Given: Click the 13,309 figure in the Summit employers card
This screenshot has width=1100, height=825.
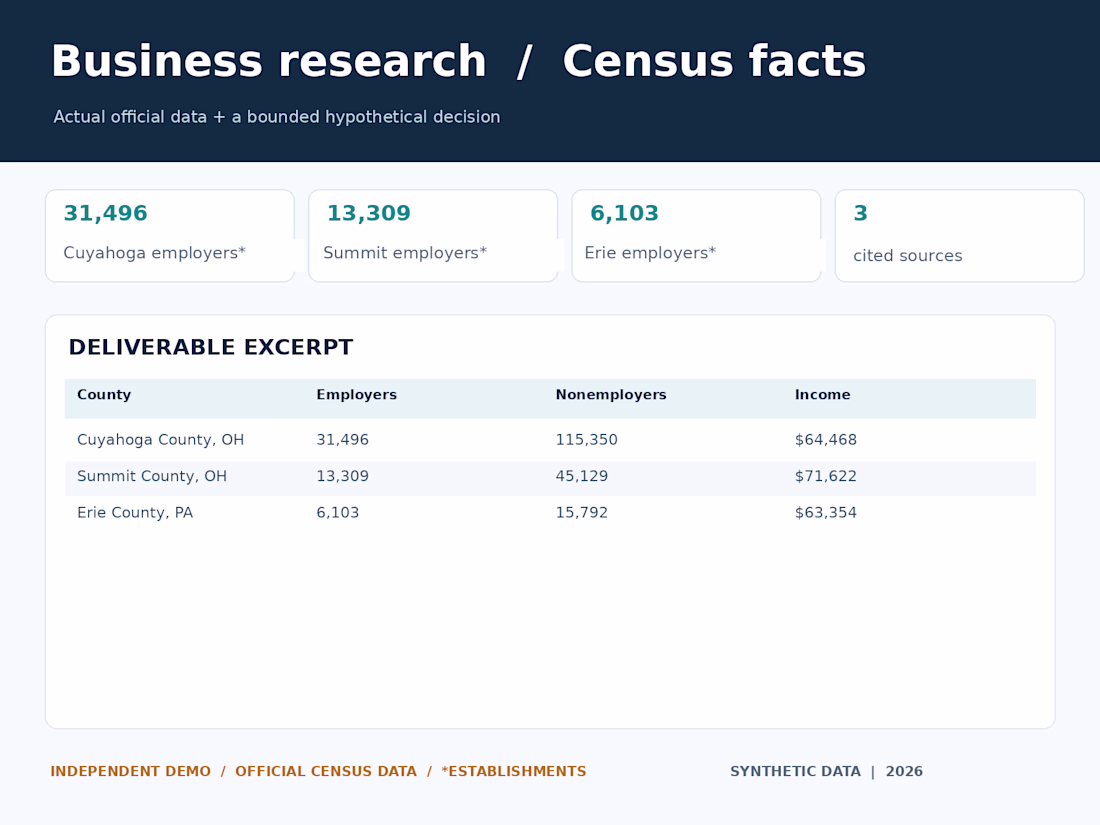Looking at the screenshot, I should (x=369, y=213).
